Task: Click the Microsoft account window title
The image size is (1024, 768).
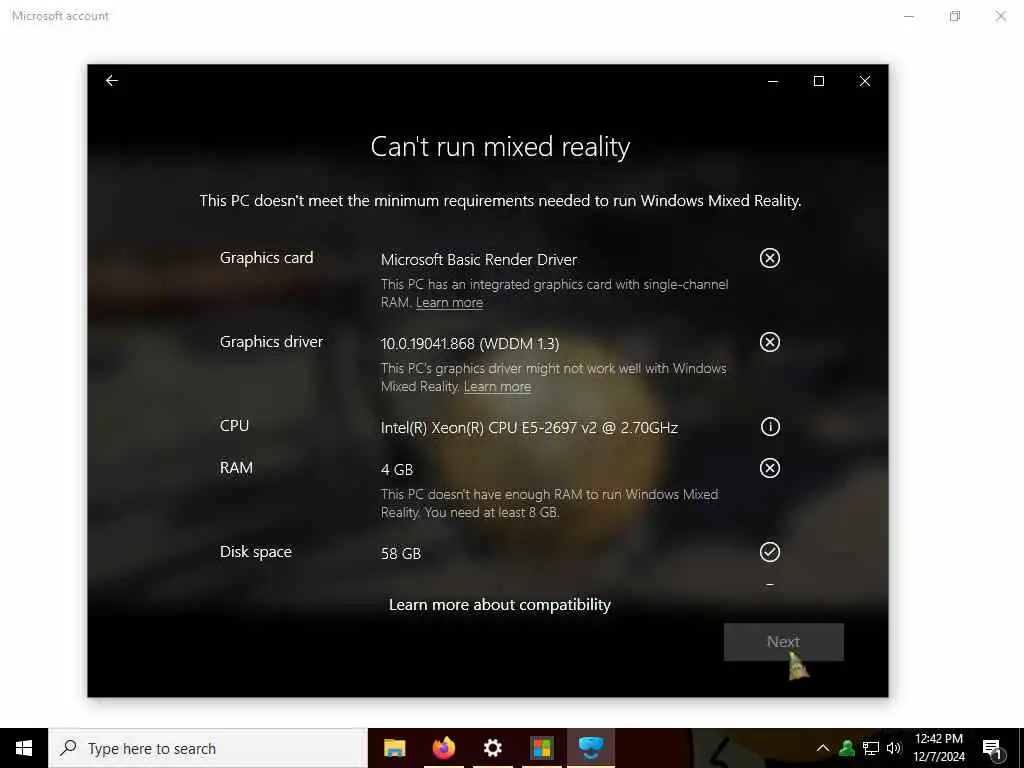Action: [60, 16]
